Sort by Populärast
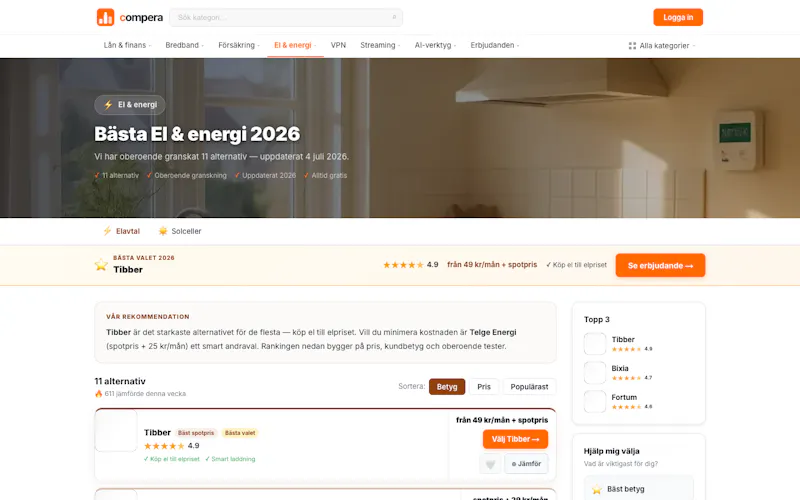800x500 pixels. 529,387
